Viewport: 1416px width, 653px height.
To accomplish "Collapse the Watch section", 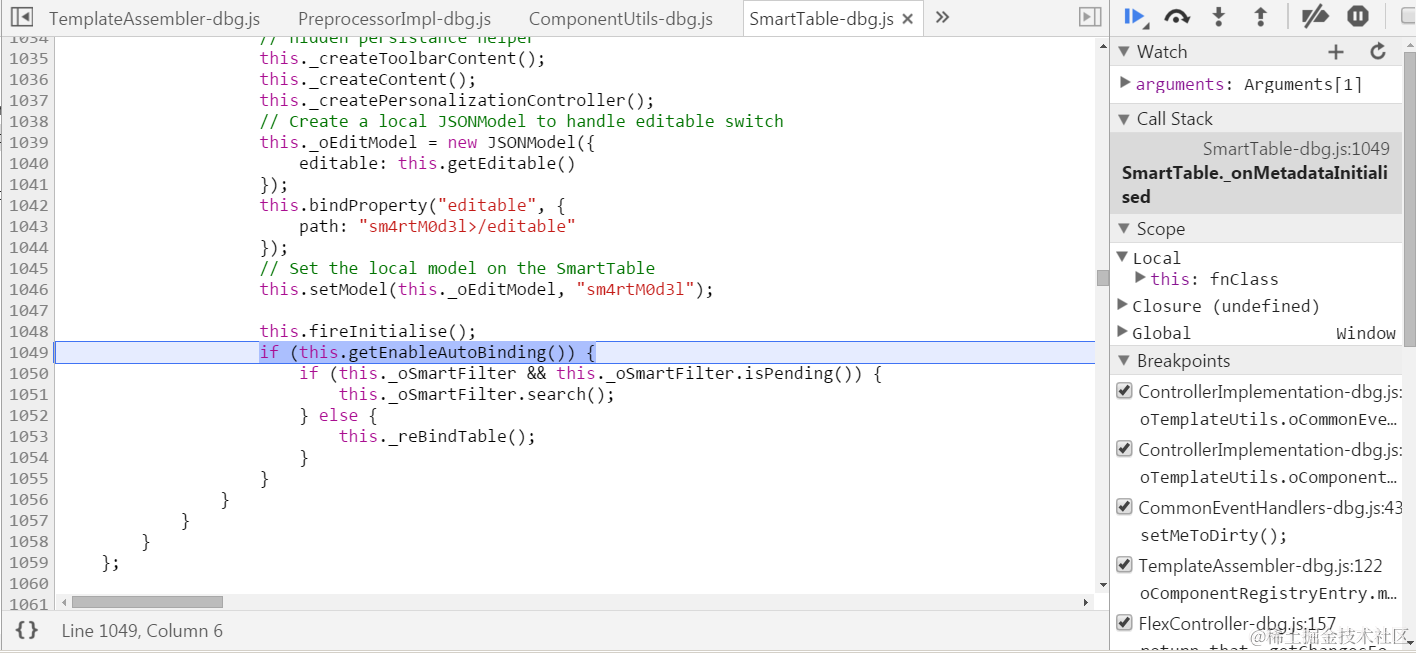I will click(x=1124, y=51).
